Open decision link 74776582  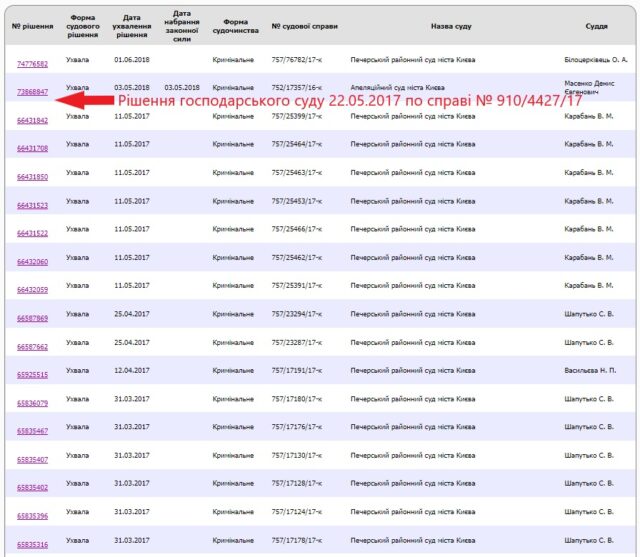point(32,64)
